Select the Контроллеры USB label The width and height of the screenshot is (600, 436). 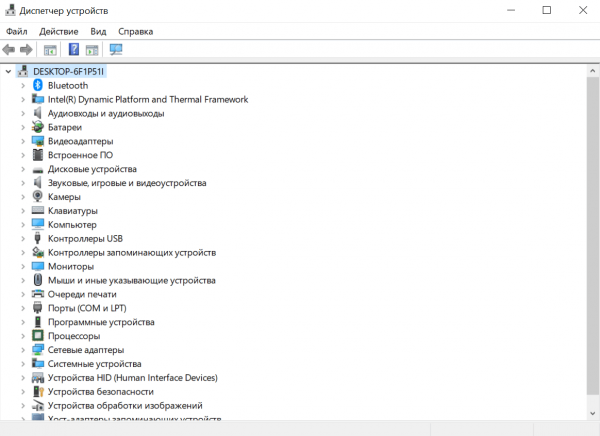click(x=85, y=238)
